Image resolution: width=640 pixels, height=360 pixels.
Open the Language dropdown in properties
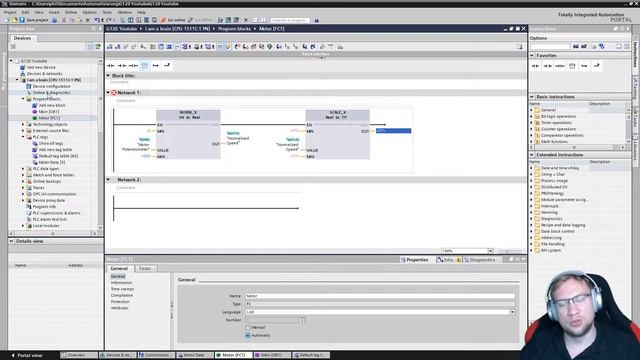(512, 312)
